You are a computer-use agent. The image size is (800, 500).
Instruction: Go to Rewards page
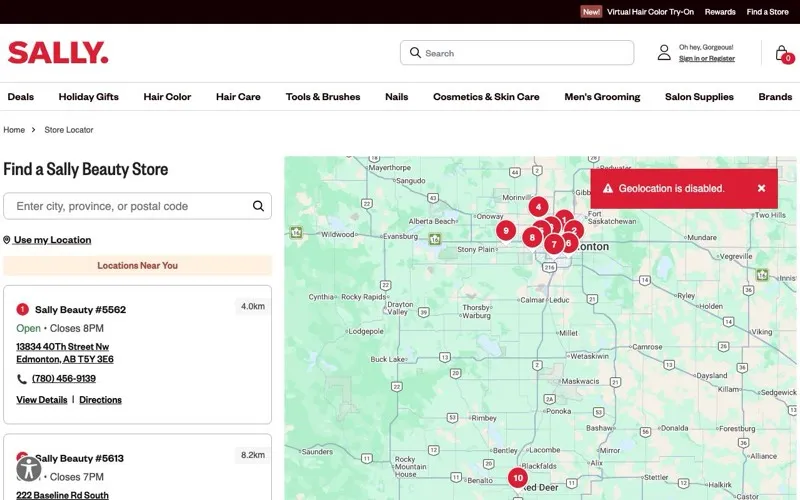[x=720, y=12]
